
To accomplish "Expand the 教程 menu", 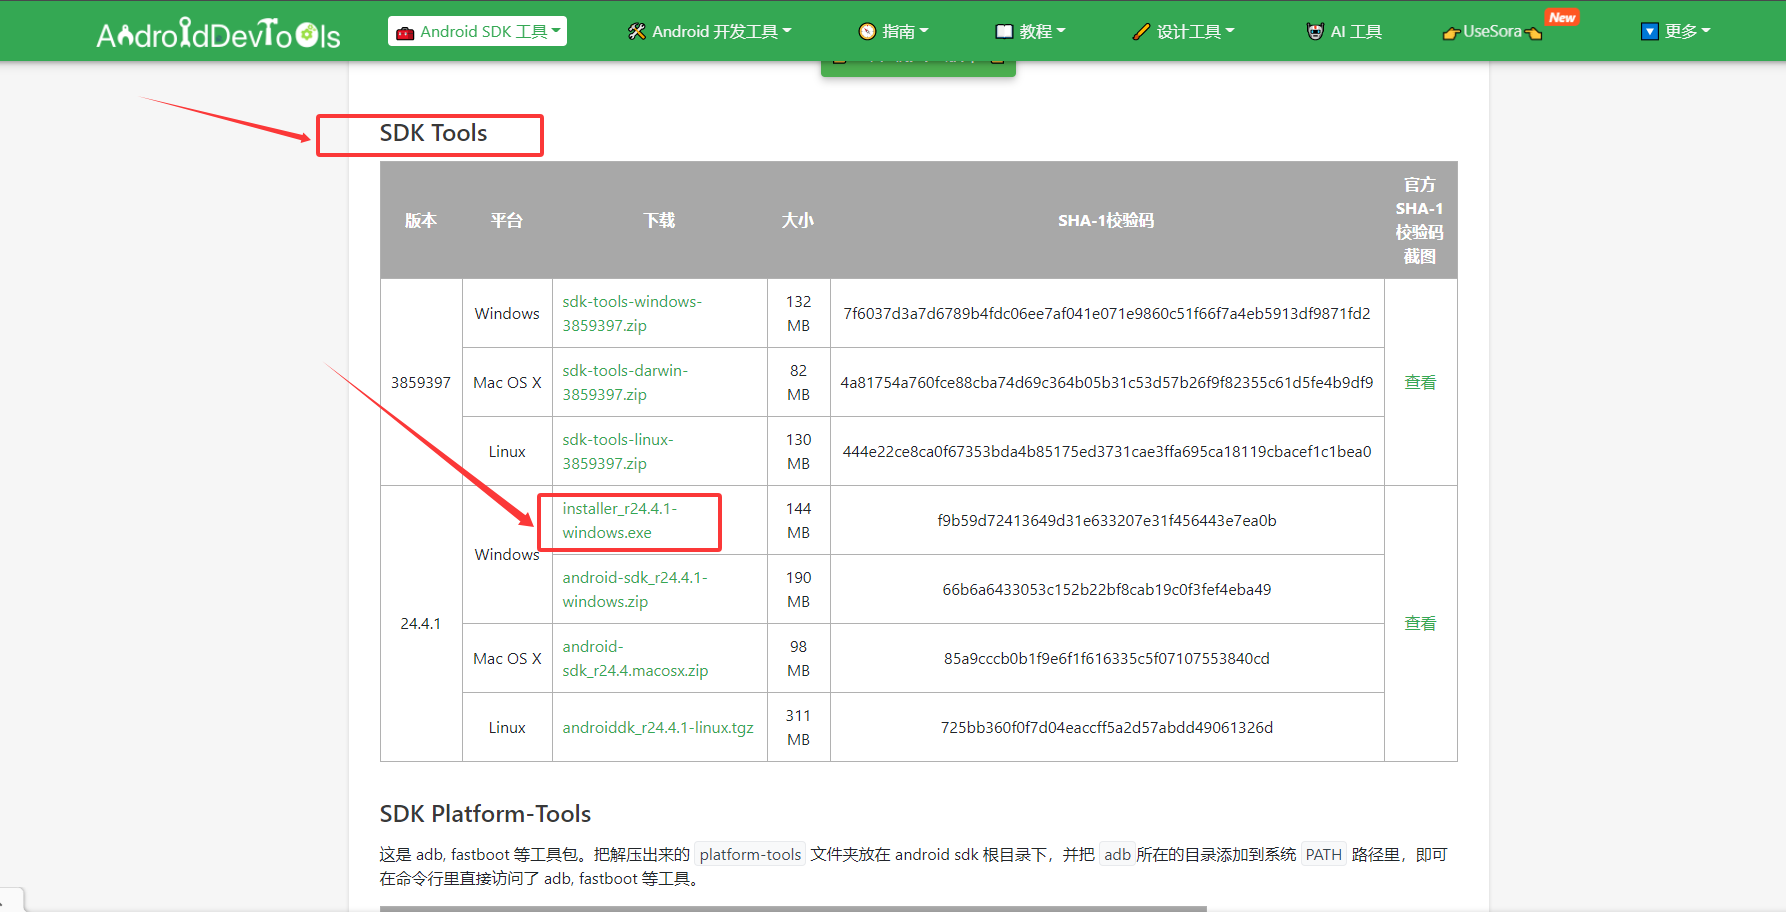I will point(1030,31).
